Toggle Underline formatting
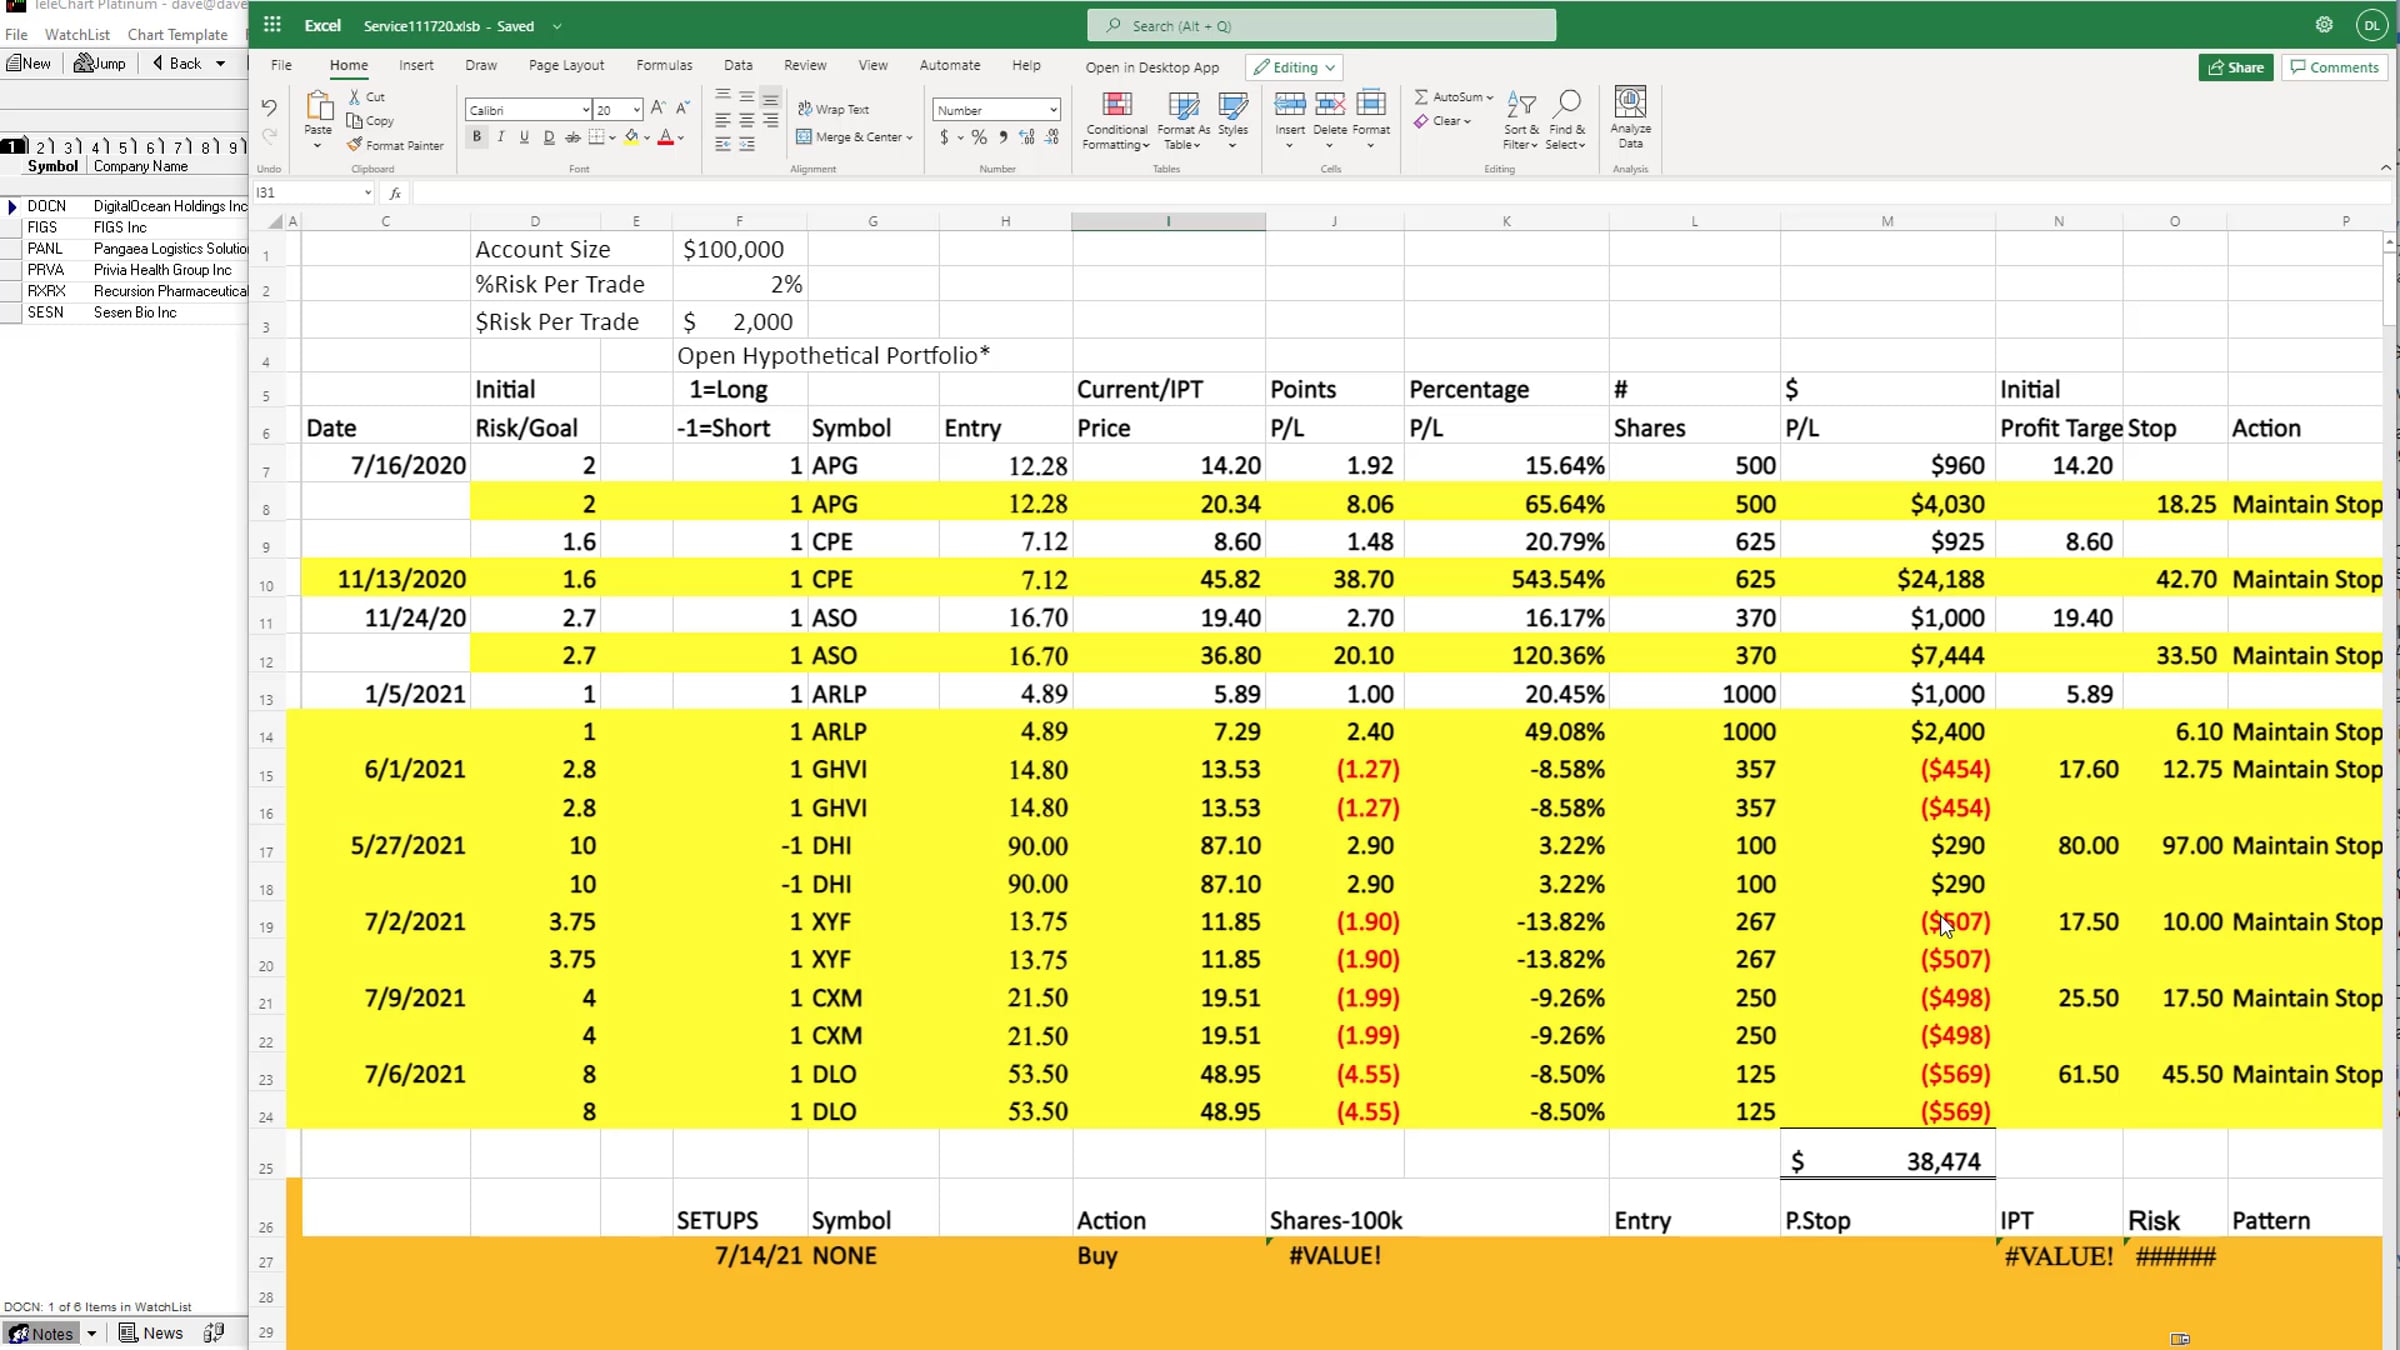 (x=524, y=137)
